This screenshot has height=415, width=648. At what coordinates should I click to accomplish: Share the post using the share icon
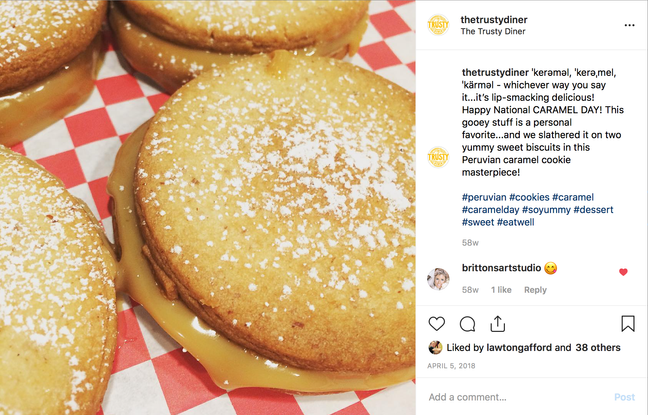click(x=497, y=324)
